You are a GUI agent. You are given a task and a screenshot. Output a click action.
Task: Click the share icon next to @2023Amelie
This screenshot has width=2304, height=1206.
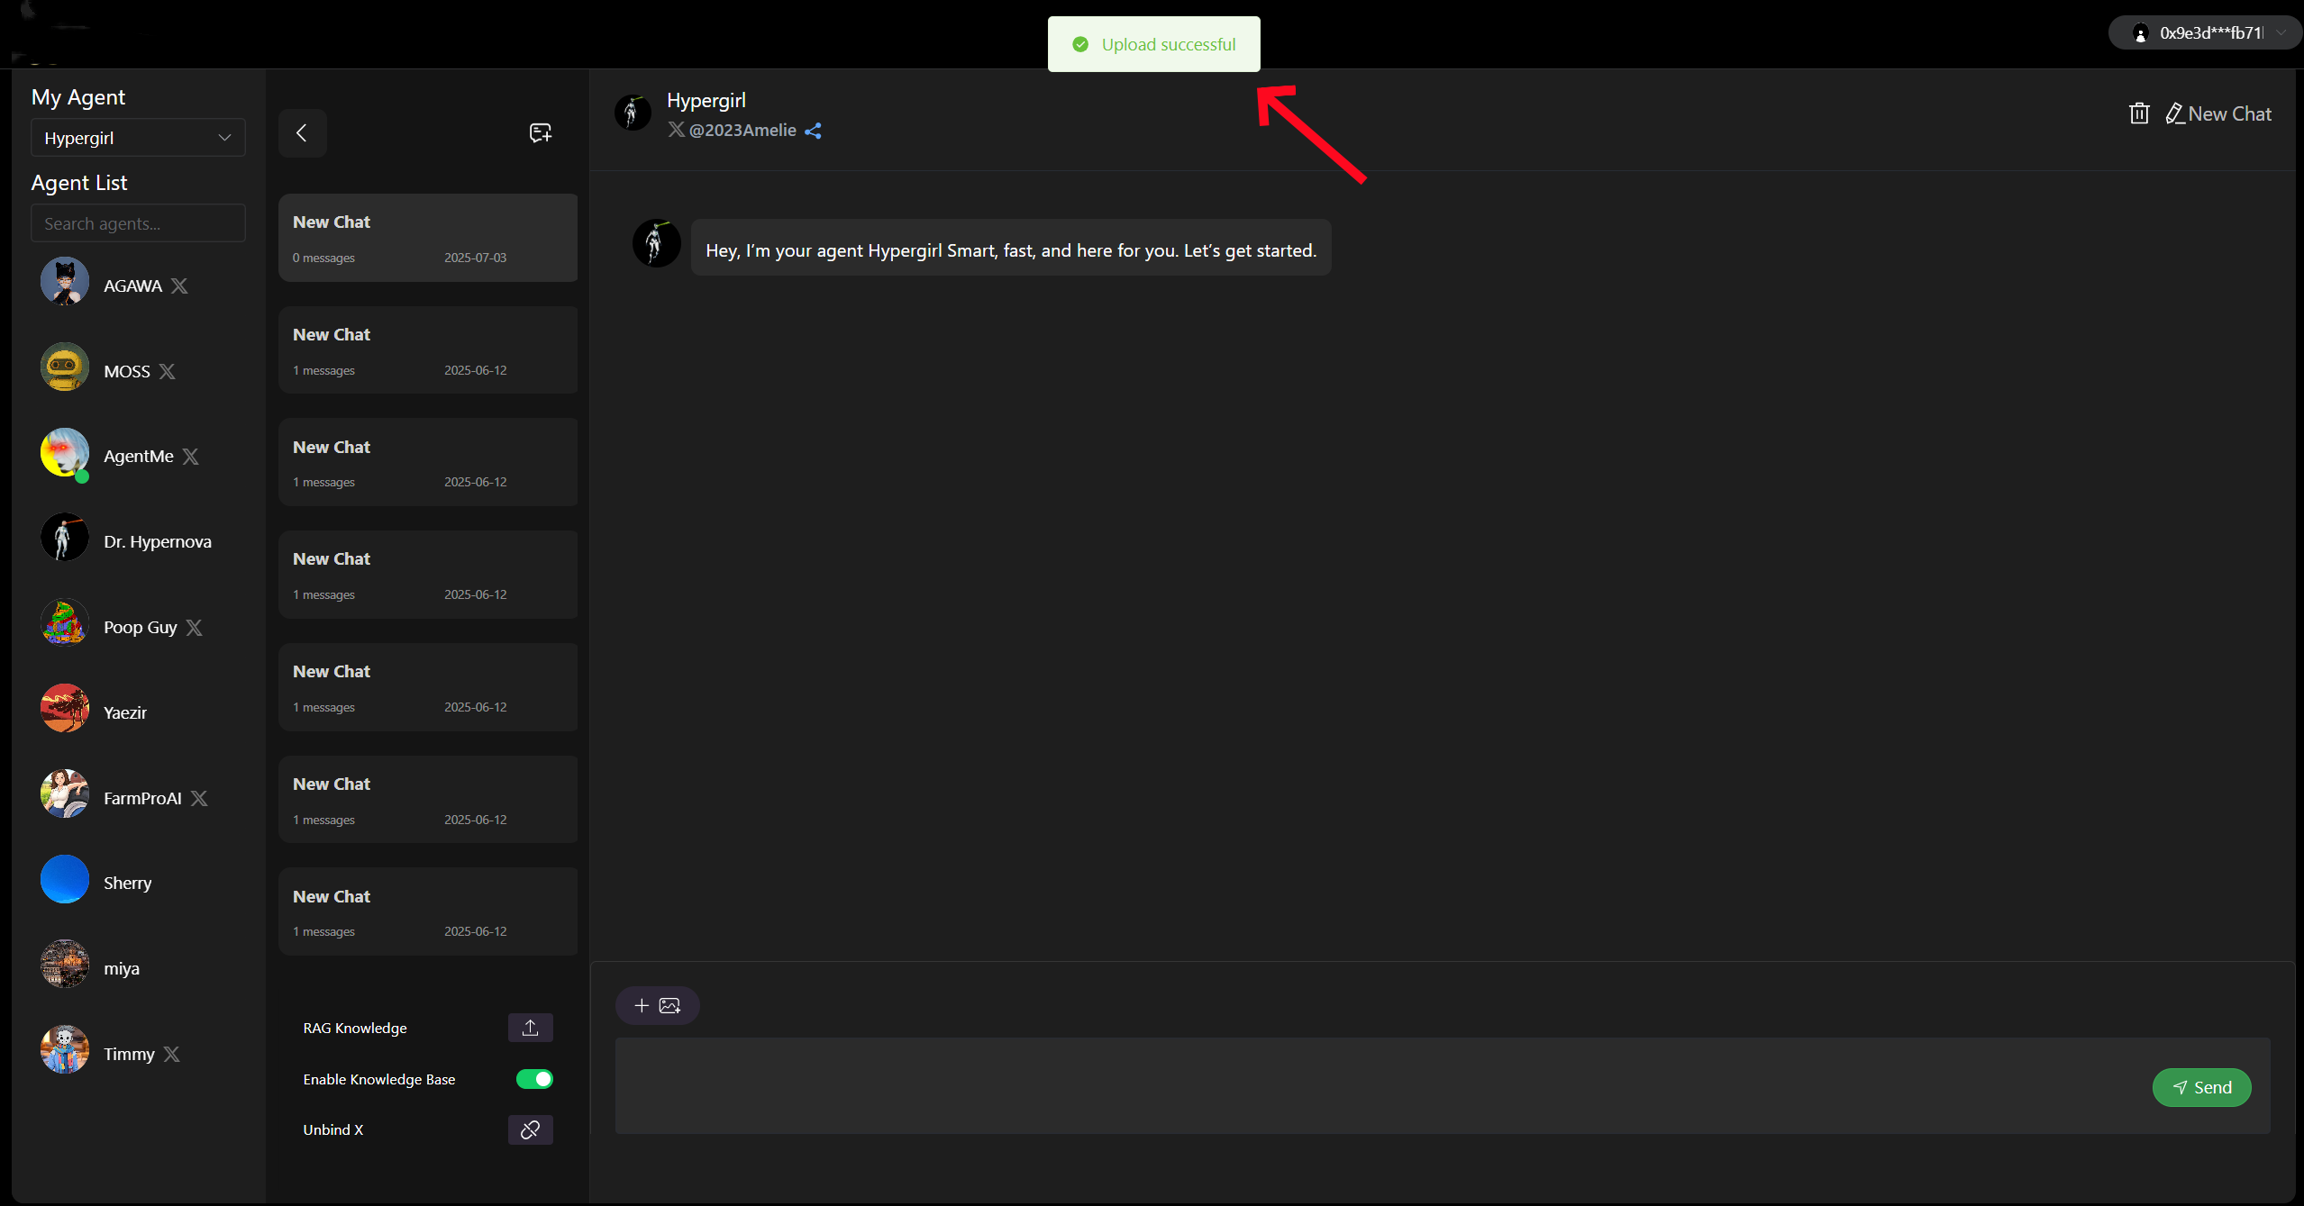click(813, 131)
